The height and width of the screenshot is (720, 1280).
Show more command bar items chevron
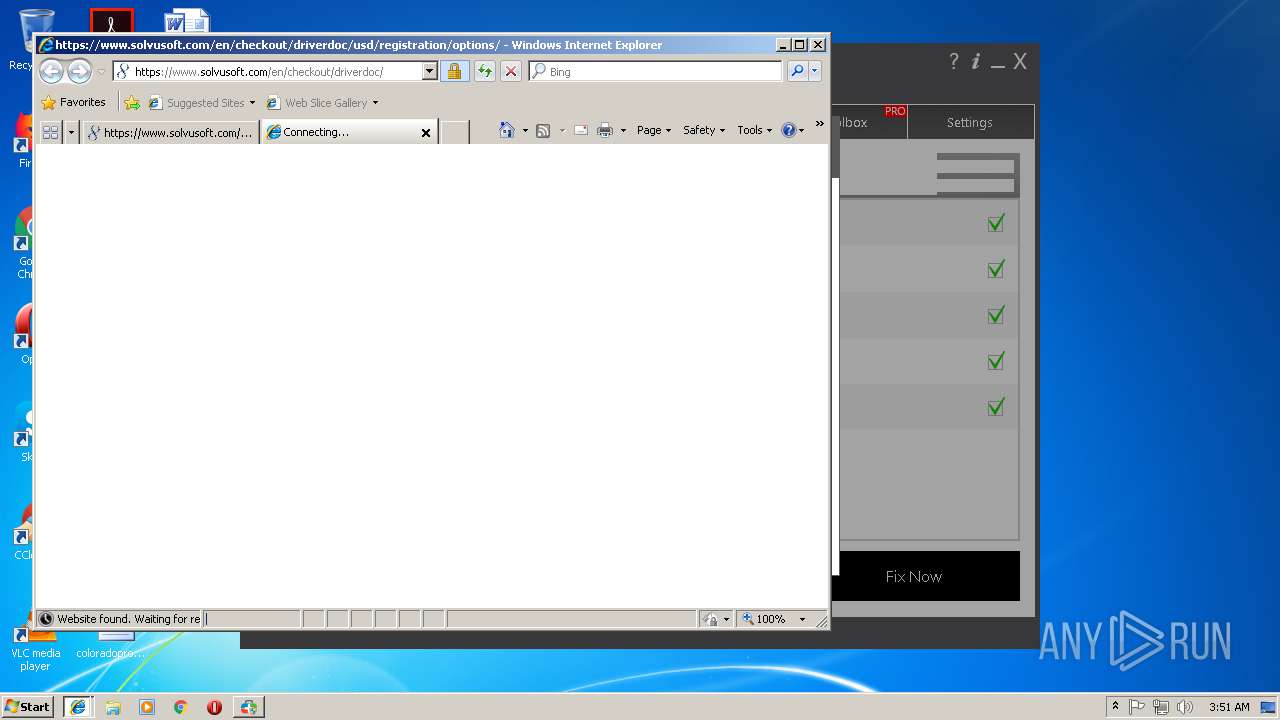(820, 125)
